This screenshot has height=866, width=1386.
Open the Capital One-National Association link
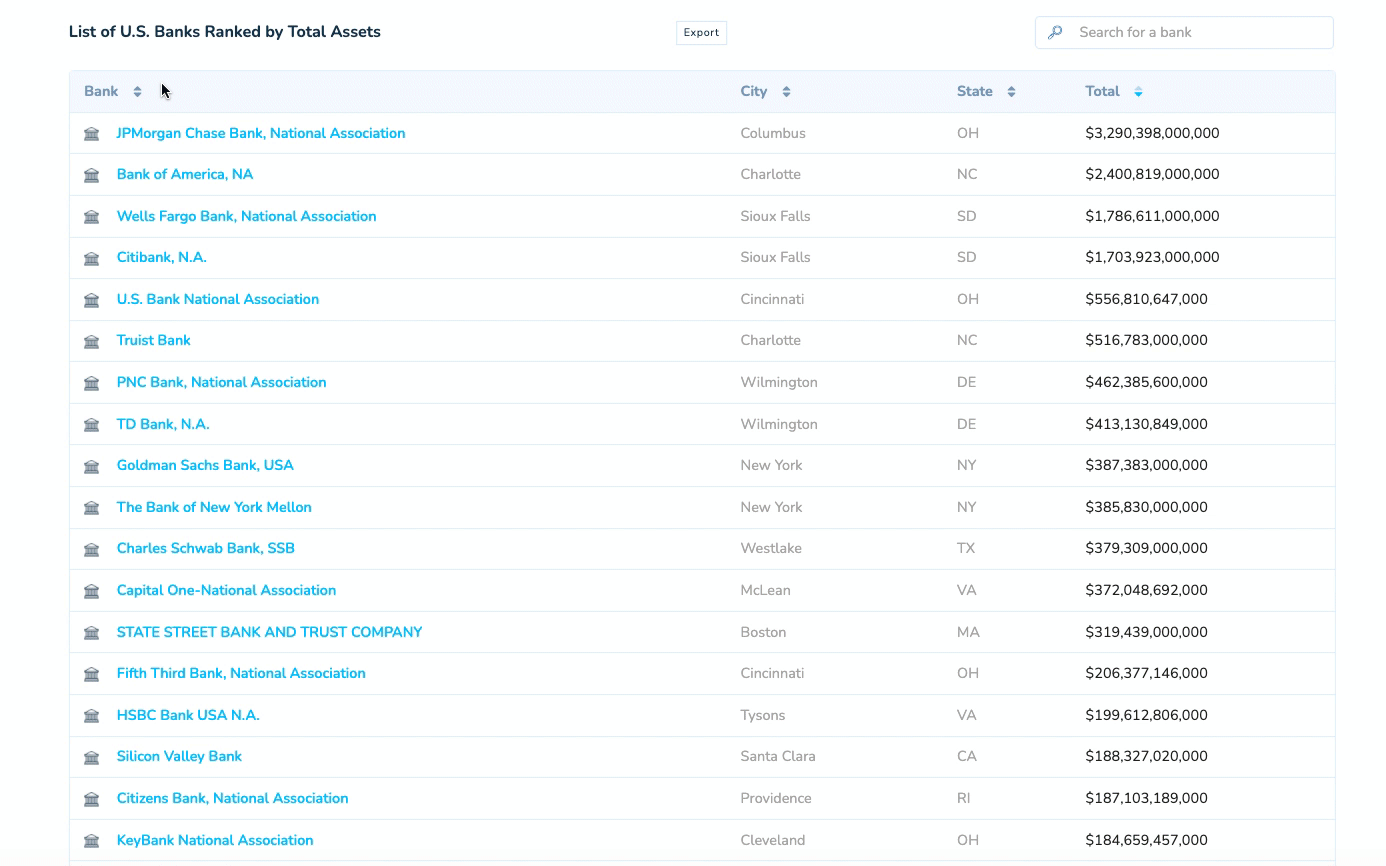[x=227, y=590]
